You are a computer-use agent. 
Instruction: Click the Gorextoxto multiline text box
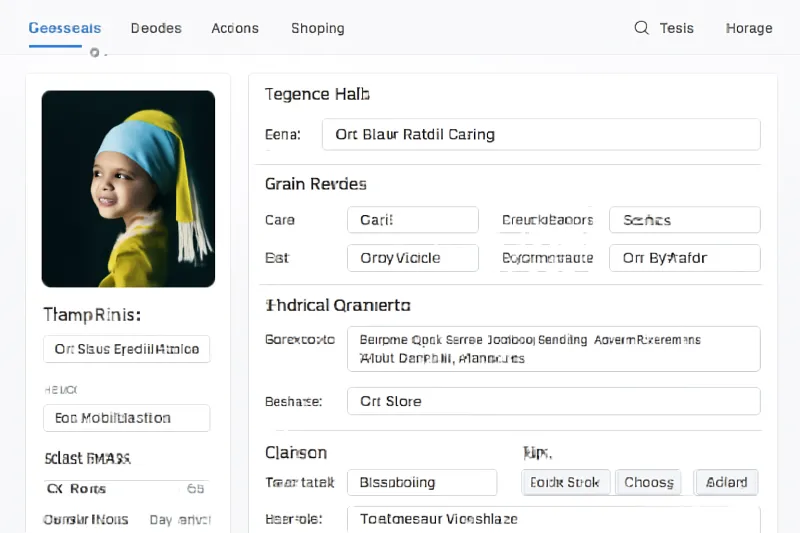click(x=554, y=349)
